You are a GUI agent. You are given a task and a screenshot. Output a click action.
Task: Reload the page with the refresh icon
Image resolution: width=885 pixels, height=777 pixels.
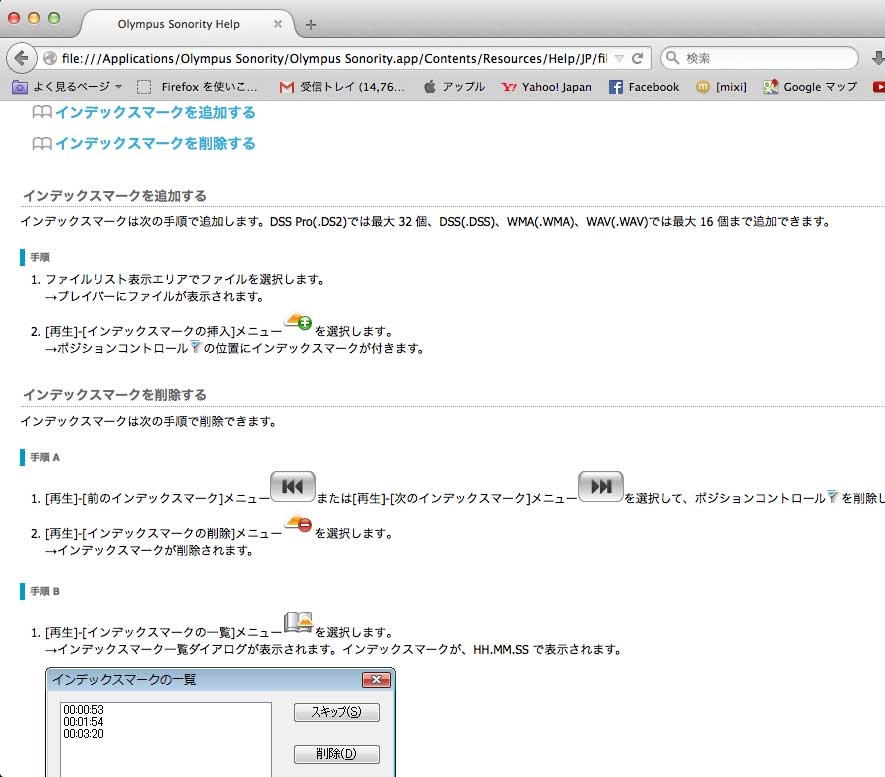(637, 58)
